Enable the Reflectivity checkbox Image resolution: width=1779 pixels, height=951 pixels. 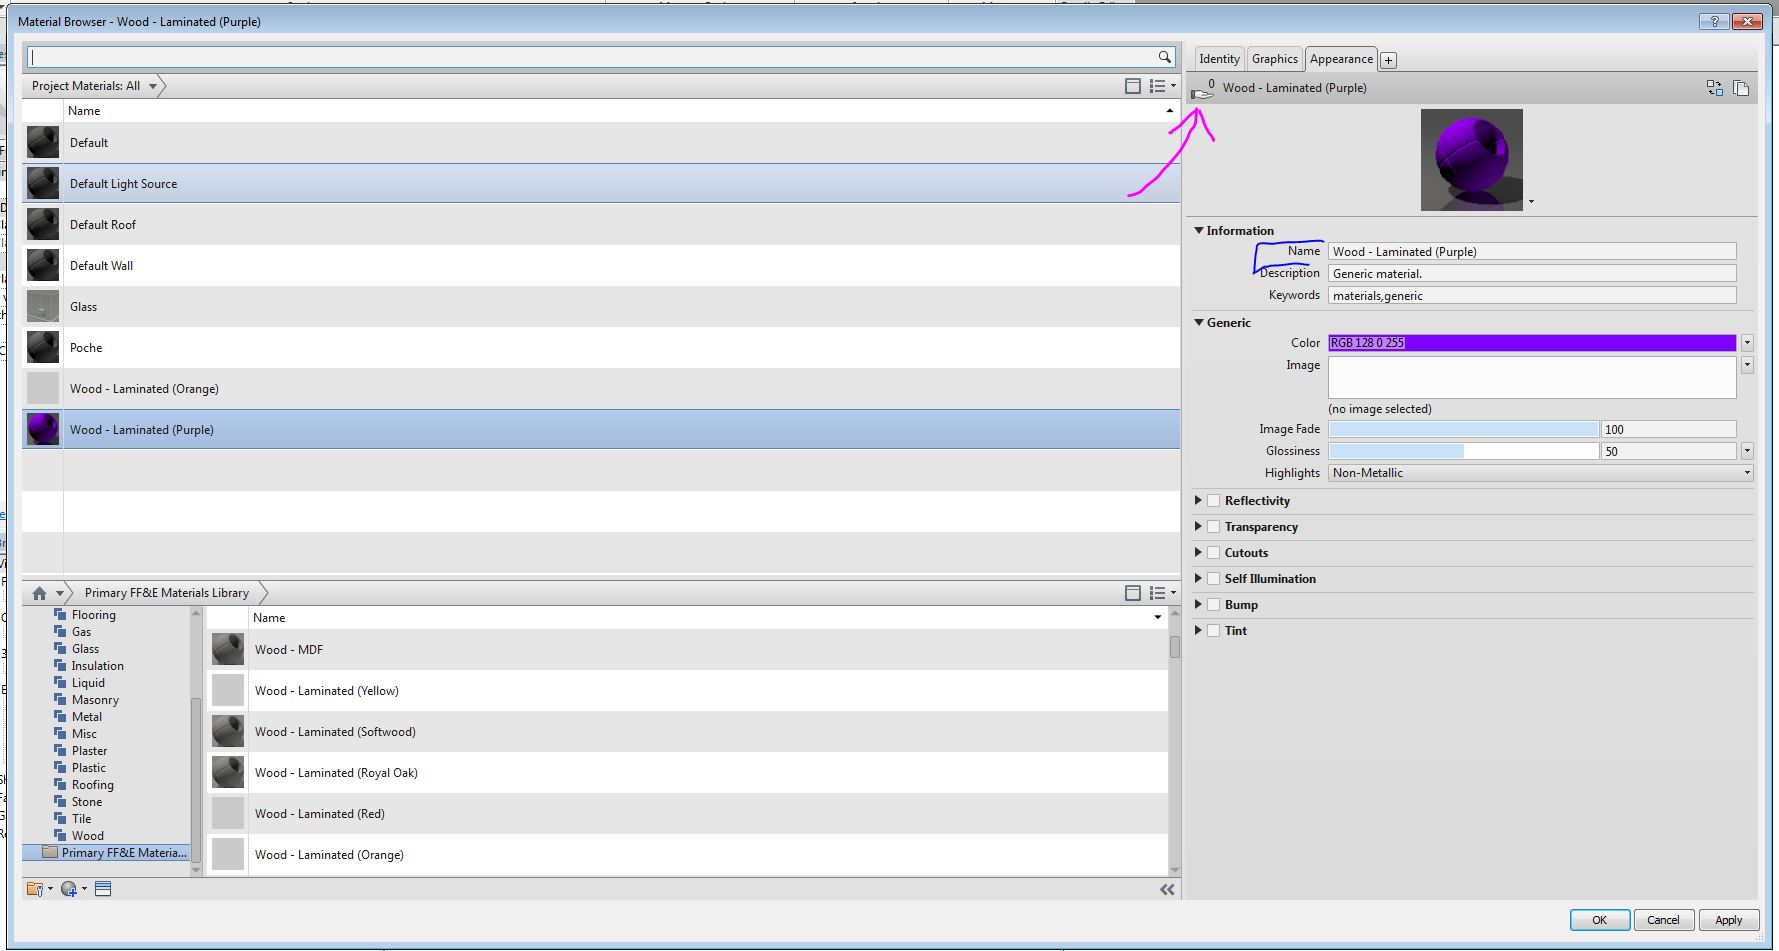(x=1213, y=501)
